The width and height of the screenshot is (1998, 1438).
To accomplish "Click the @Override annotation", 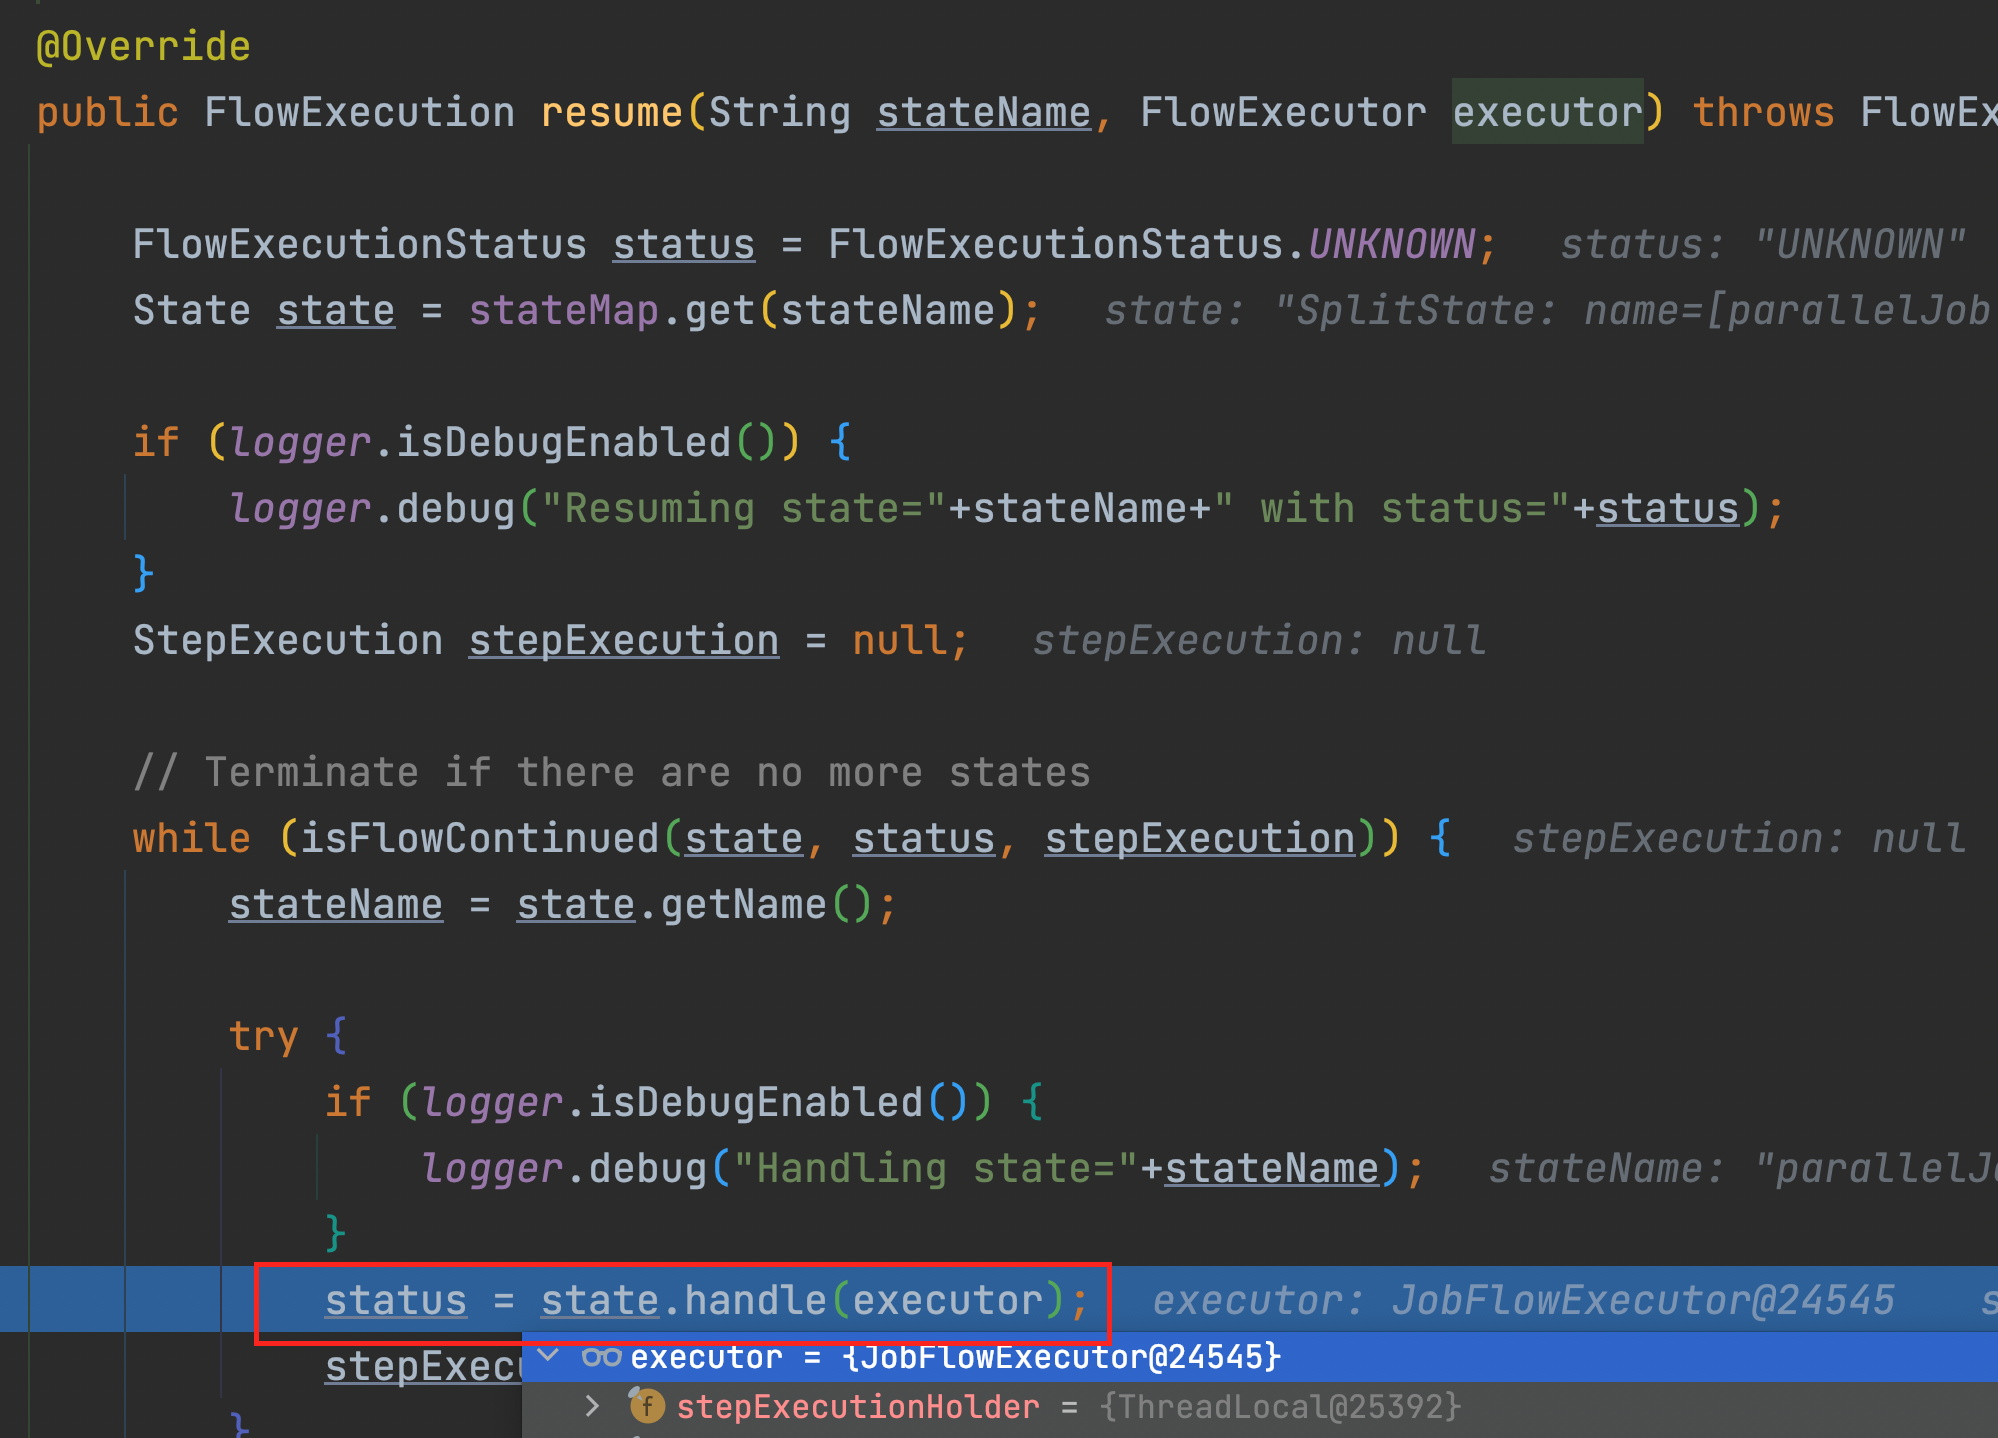I will (143, 47).
